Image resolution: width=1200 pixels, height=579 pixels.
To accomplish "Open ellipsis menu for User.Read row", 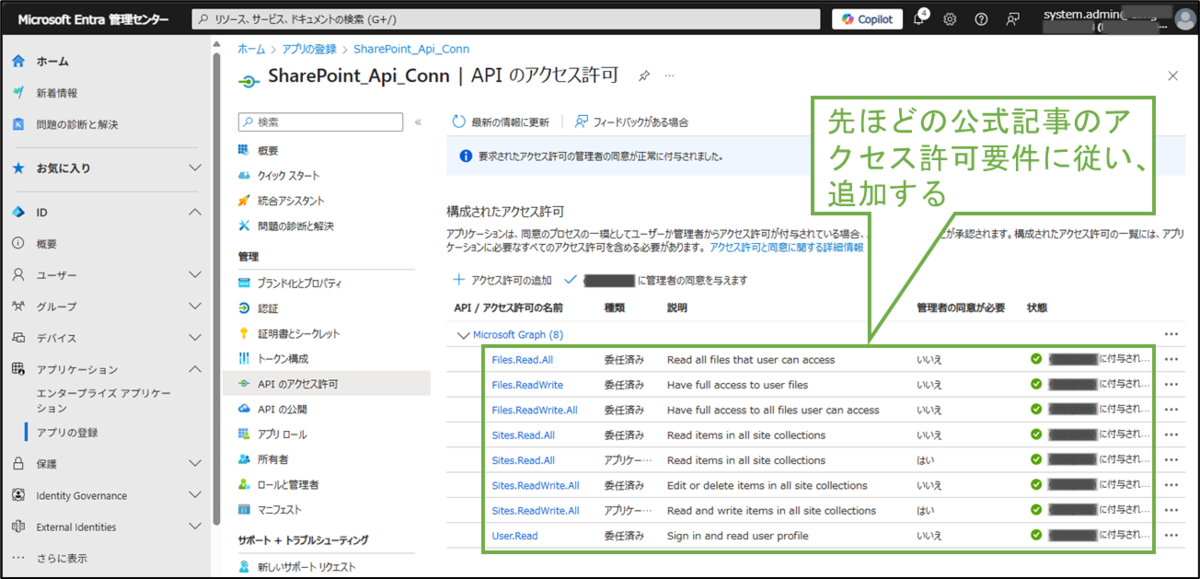I will [x=1172, y=536].
